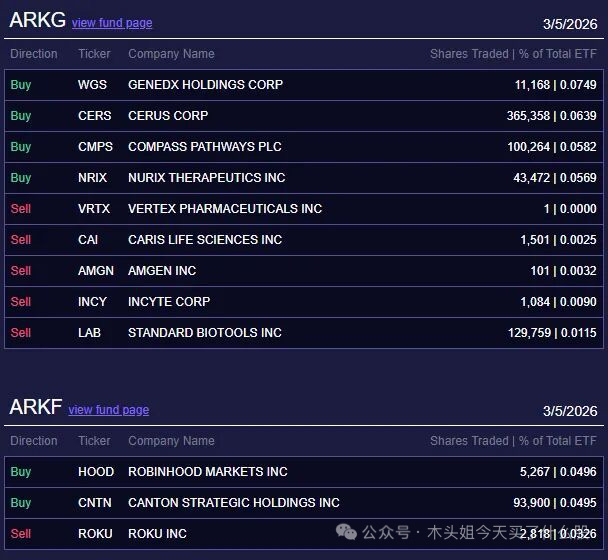Screen dimensions: 608x560
Task: Select the INCY ticker cell
Action: [92, 302]
